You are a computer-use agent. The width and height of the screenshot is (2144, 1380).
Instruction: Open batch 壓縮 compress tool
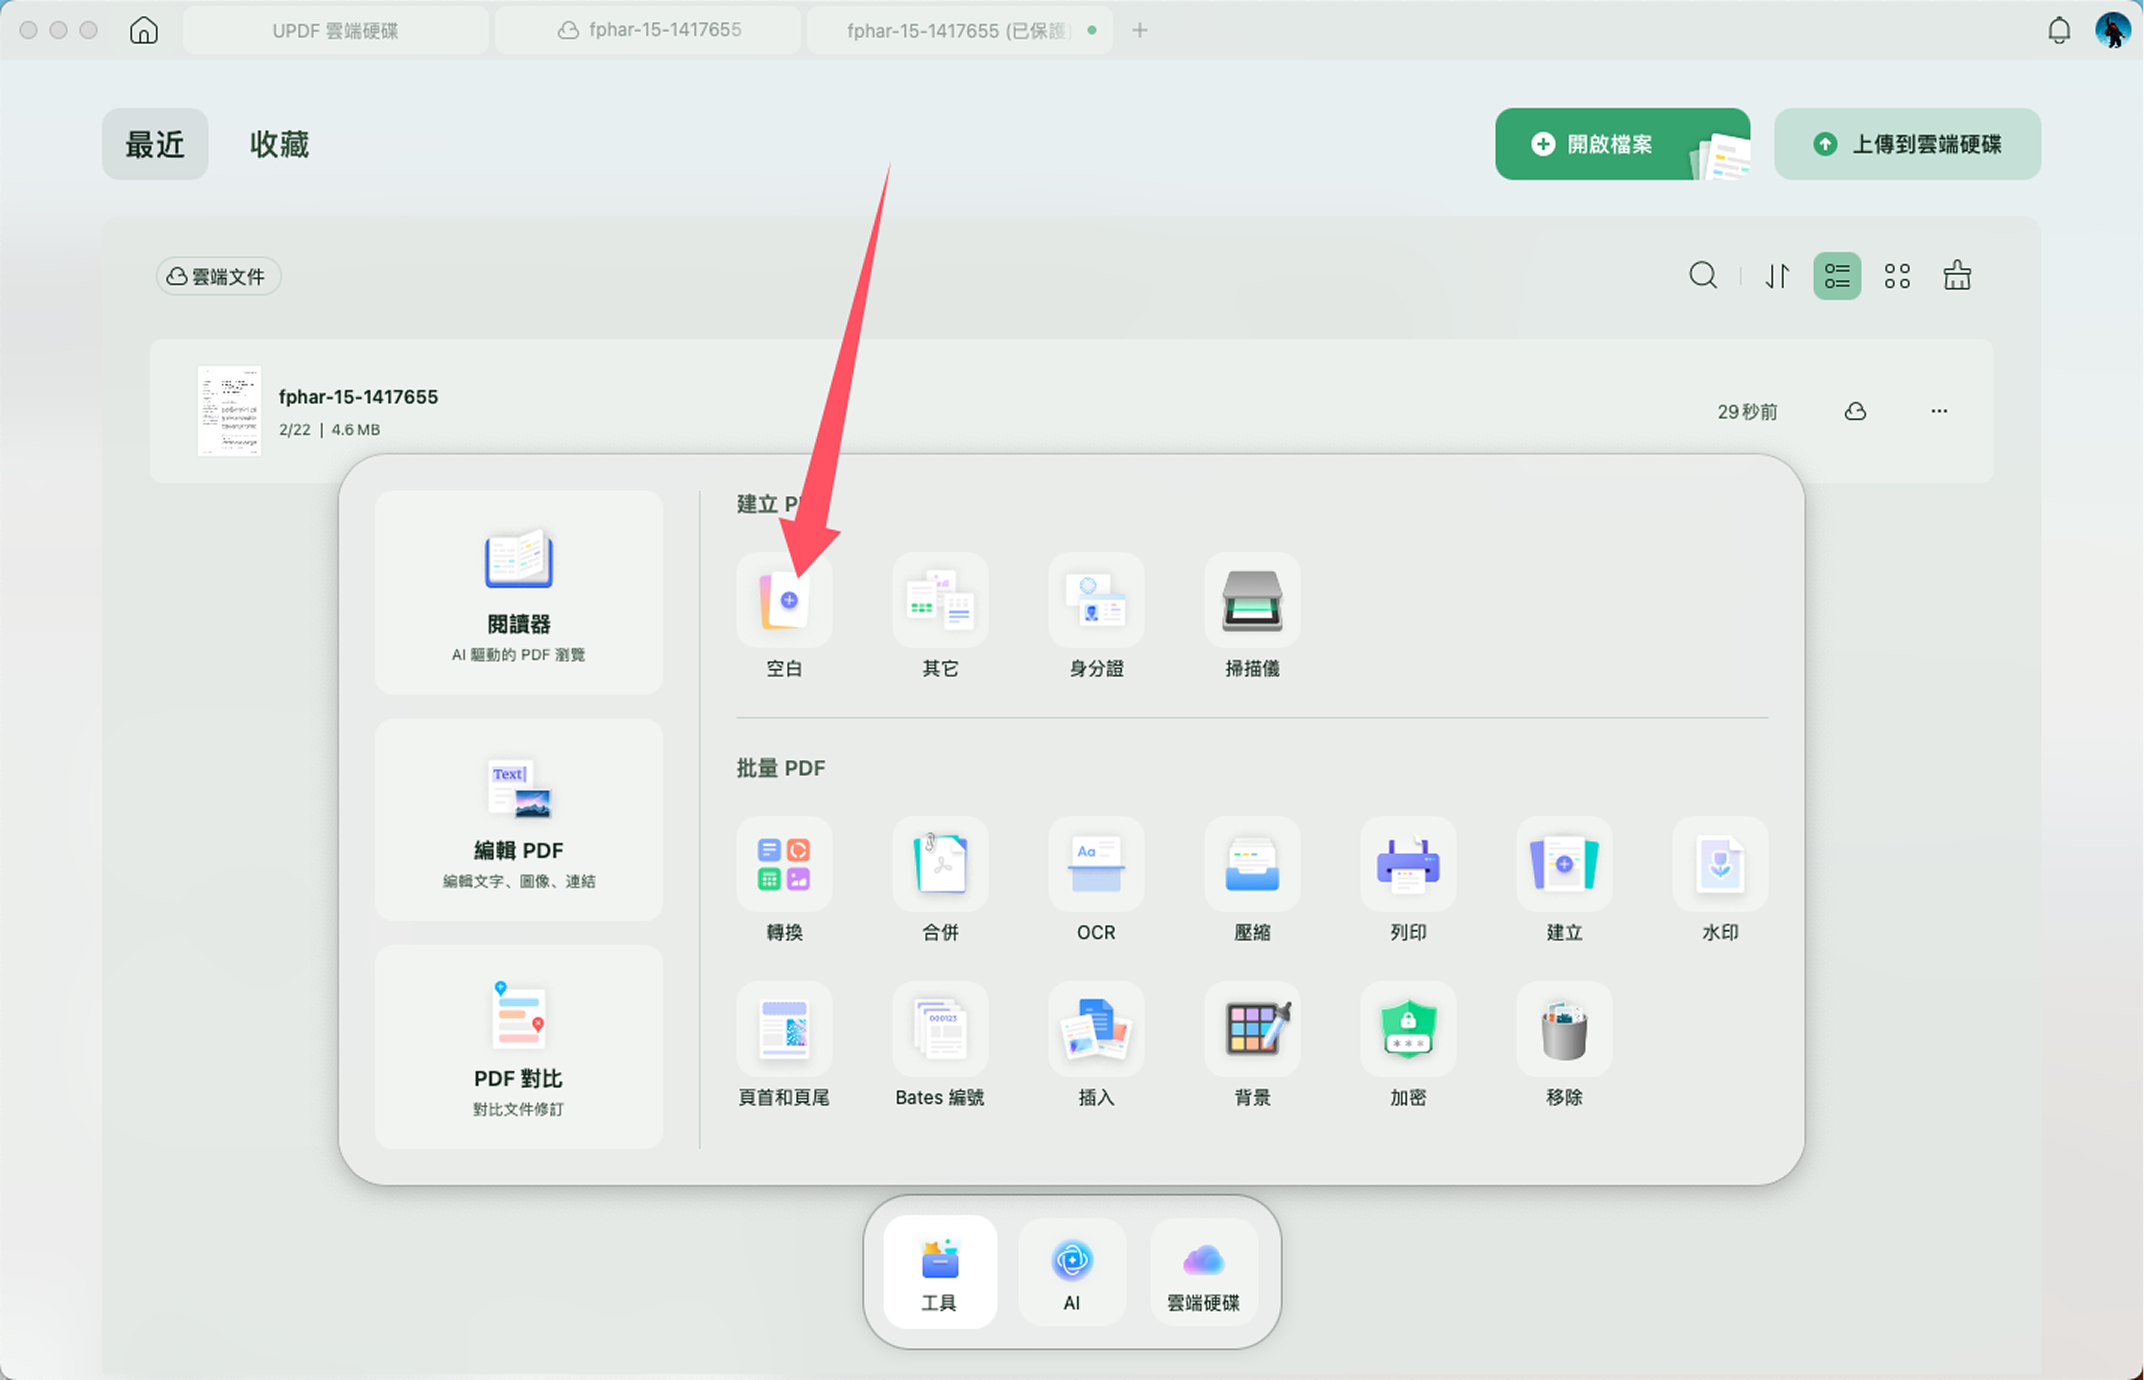[x=1252, y=864]
